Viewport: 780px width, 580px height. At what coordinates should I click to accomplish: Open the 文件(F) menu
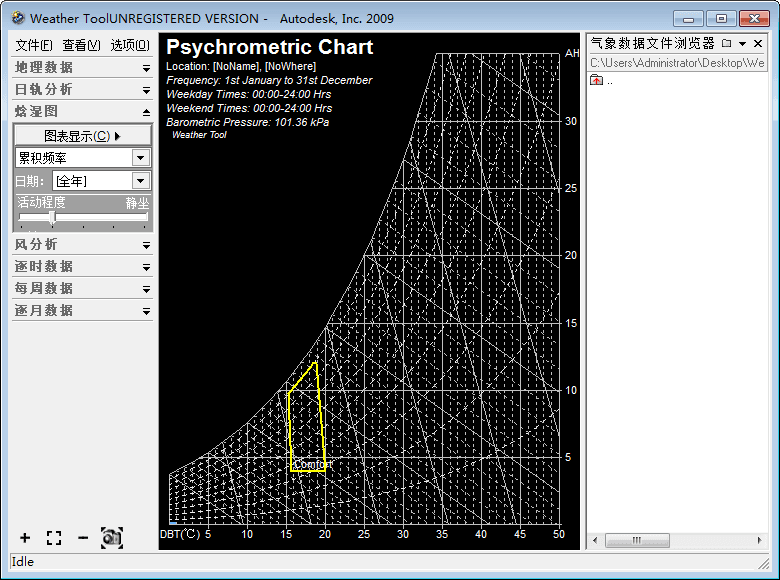(x=34, y=45)
